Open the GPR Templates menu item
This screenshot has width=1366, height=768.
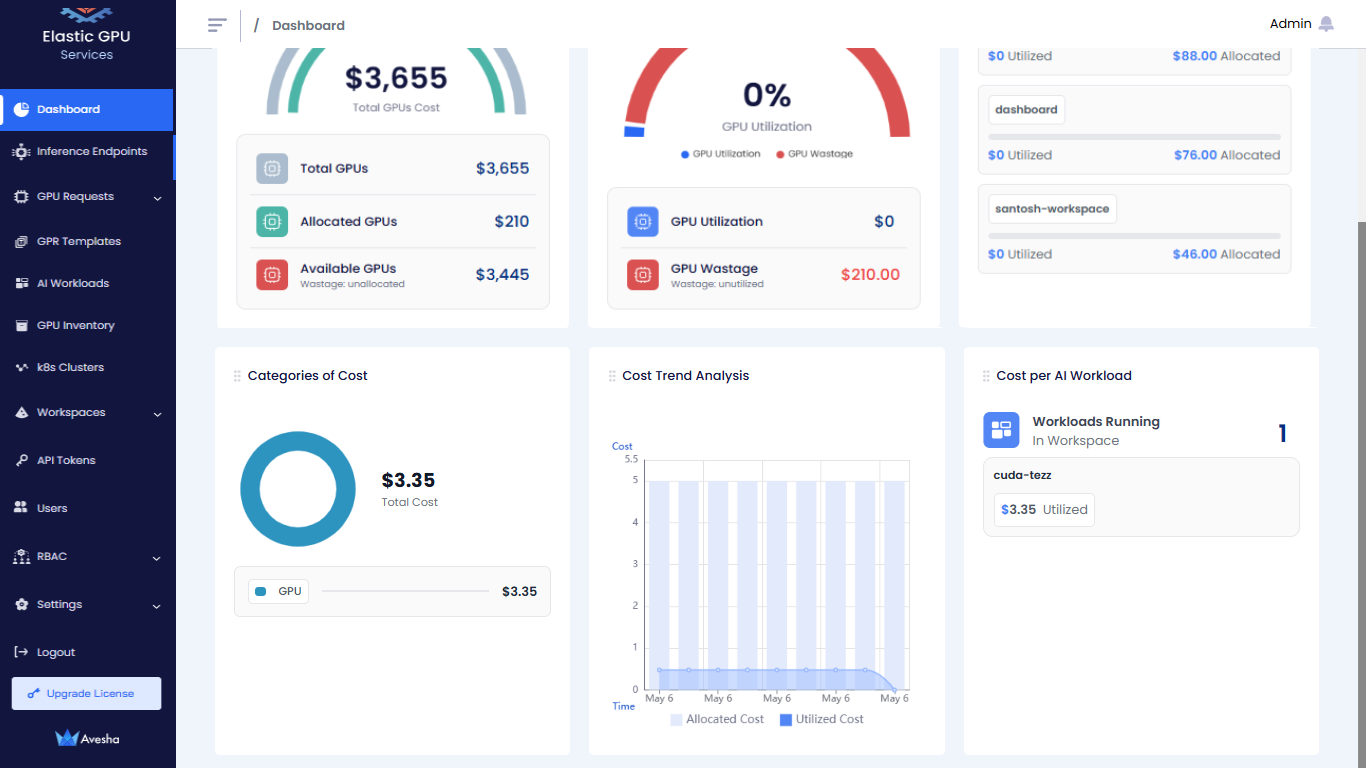click(78, 242)
